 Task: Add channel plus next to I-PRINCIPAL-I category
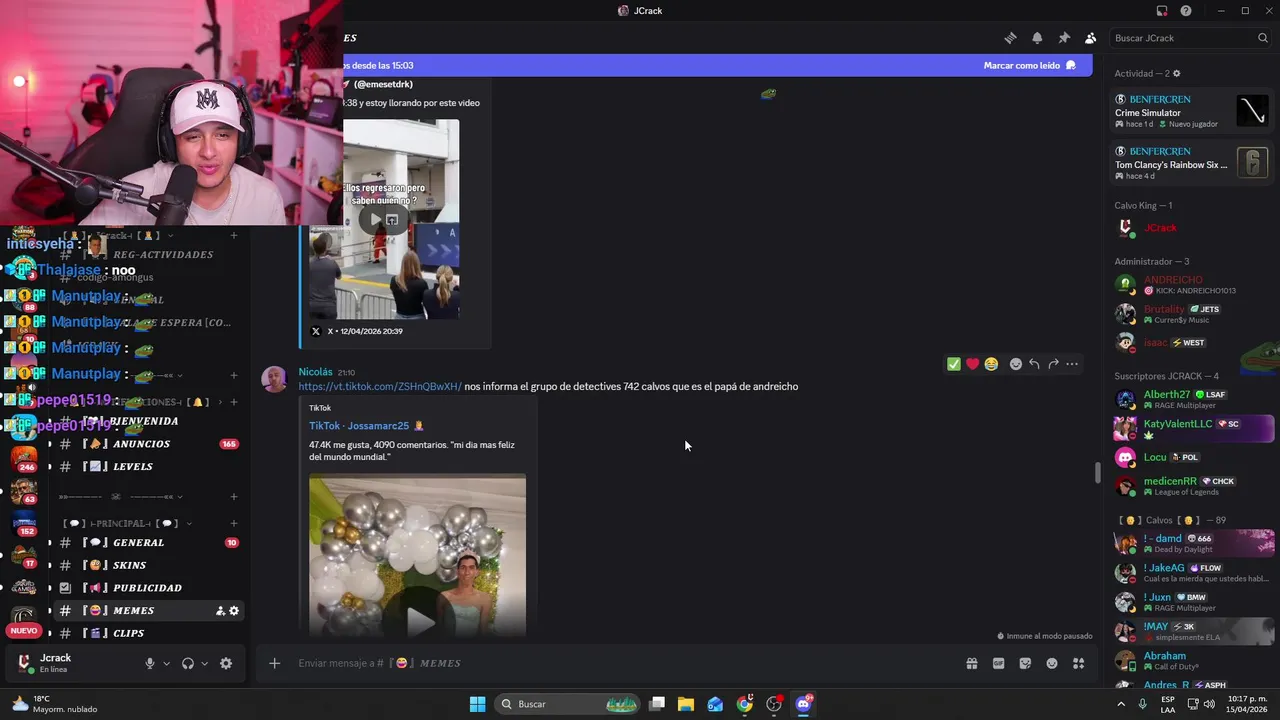tap(234, 523)
